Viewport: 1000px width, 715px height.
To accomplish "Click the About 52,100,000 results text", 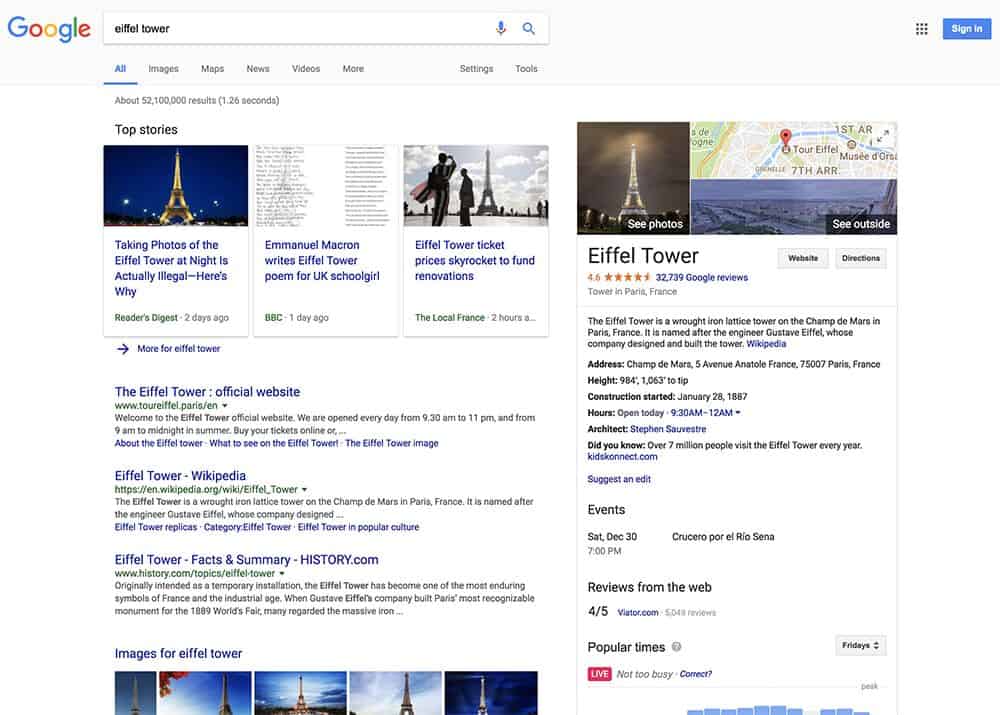I will pos(196,101).
